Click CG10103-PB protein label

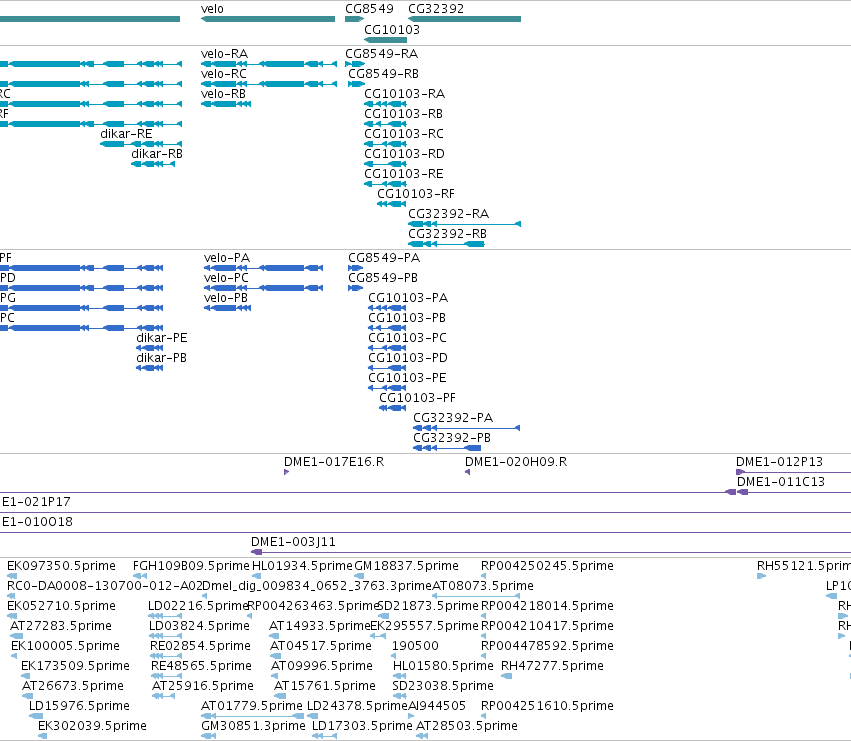407,318
